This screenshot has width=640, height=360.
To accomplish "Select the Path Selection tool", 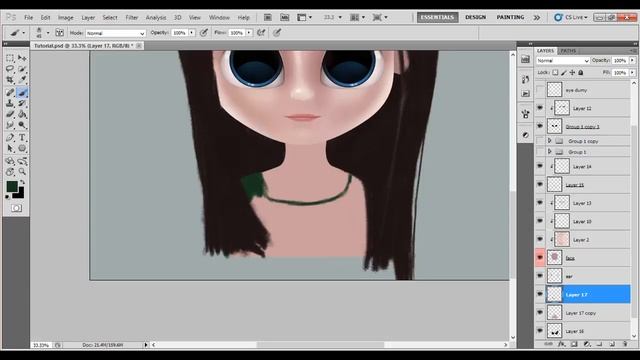I will 10,149.
